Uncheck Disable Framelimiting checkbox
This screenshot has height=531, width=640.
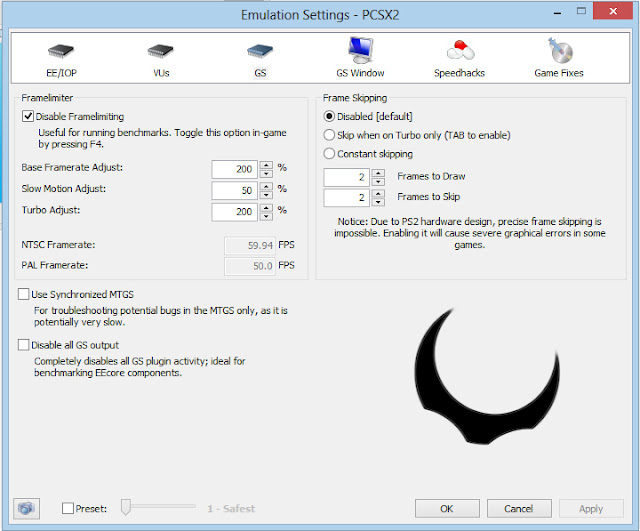coord(28,116)
